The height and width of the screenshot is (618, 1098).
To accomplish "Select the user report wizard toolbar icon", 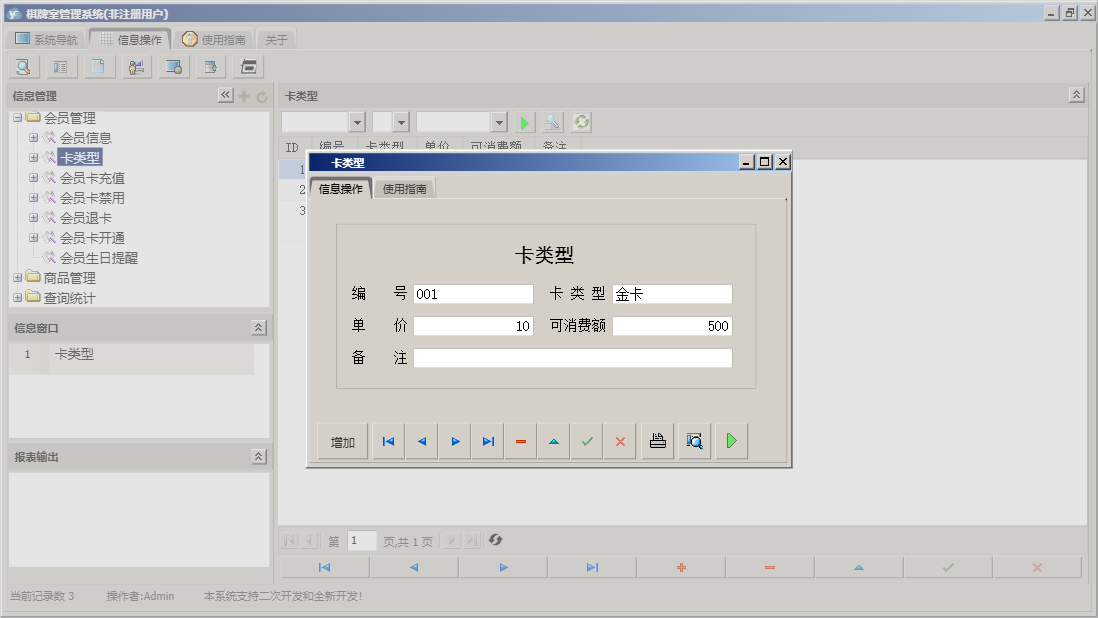I will (x=136, y=66).
